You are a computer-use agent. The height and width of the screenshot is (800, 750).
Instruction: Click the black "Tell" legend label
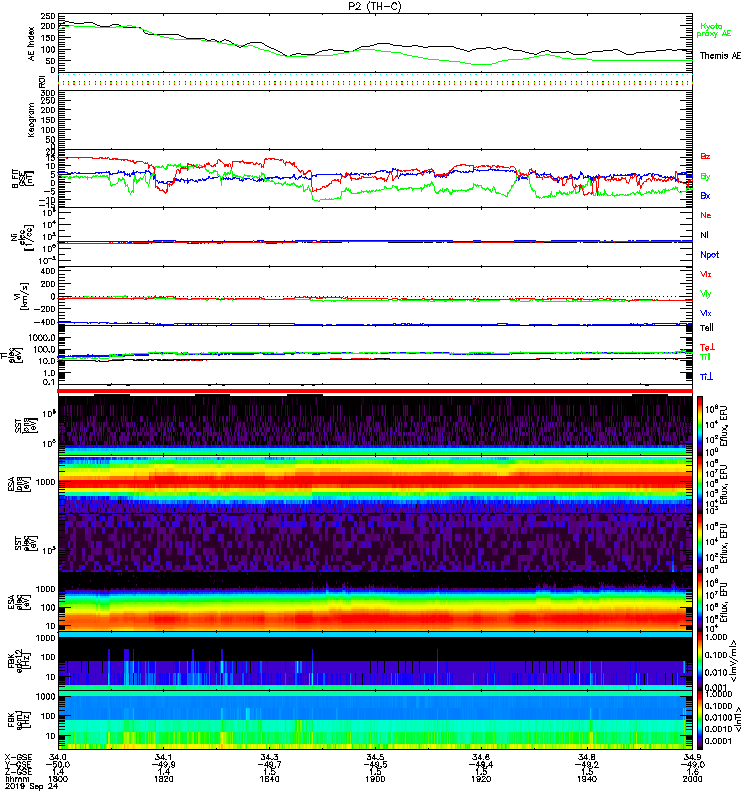point(707,328)
